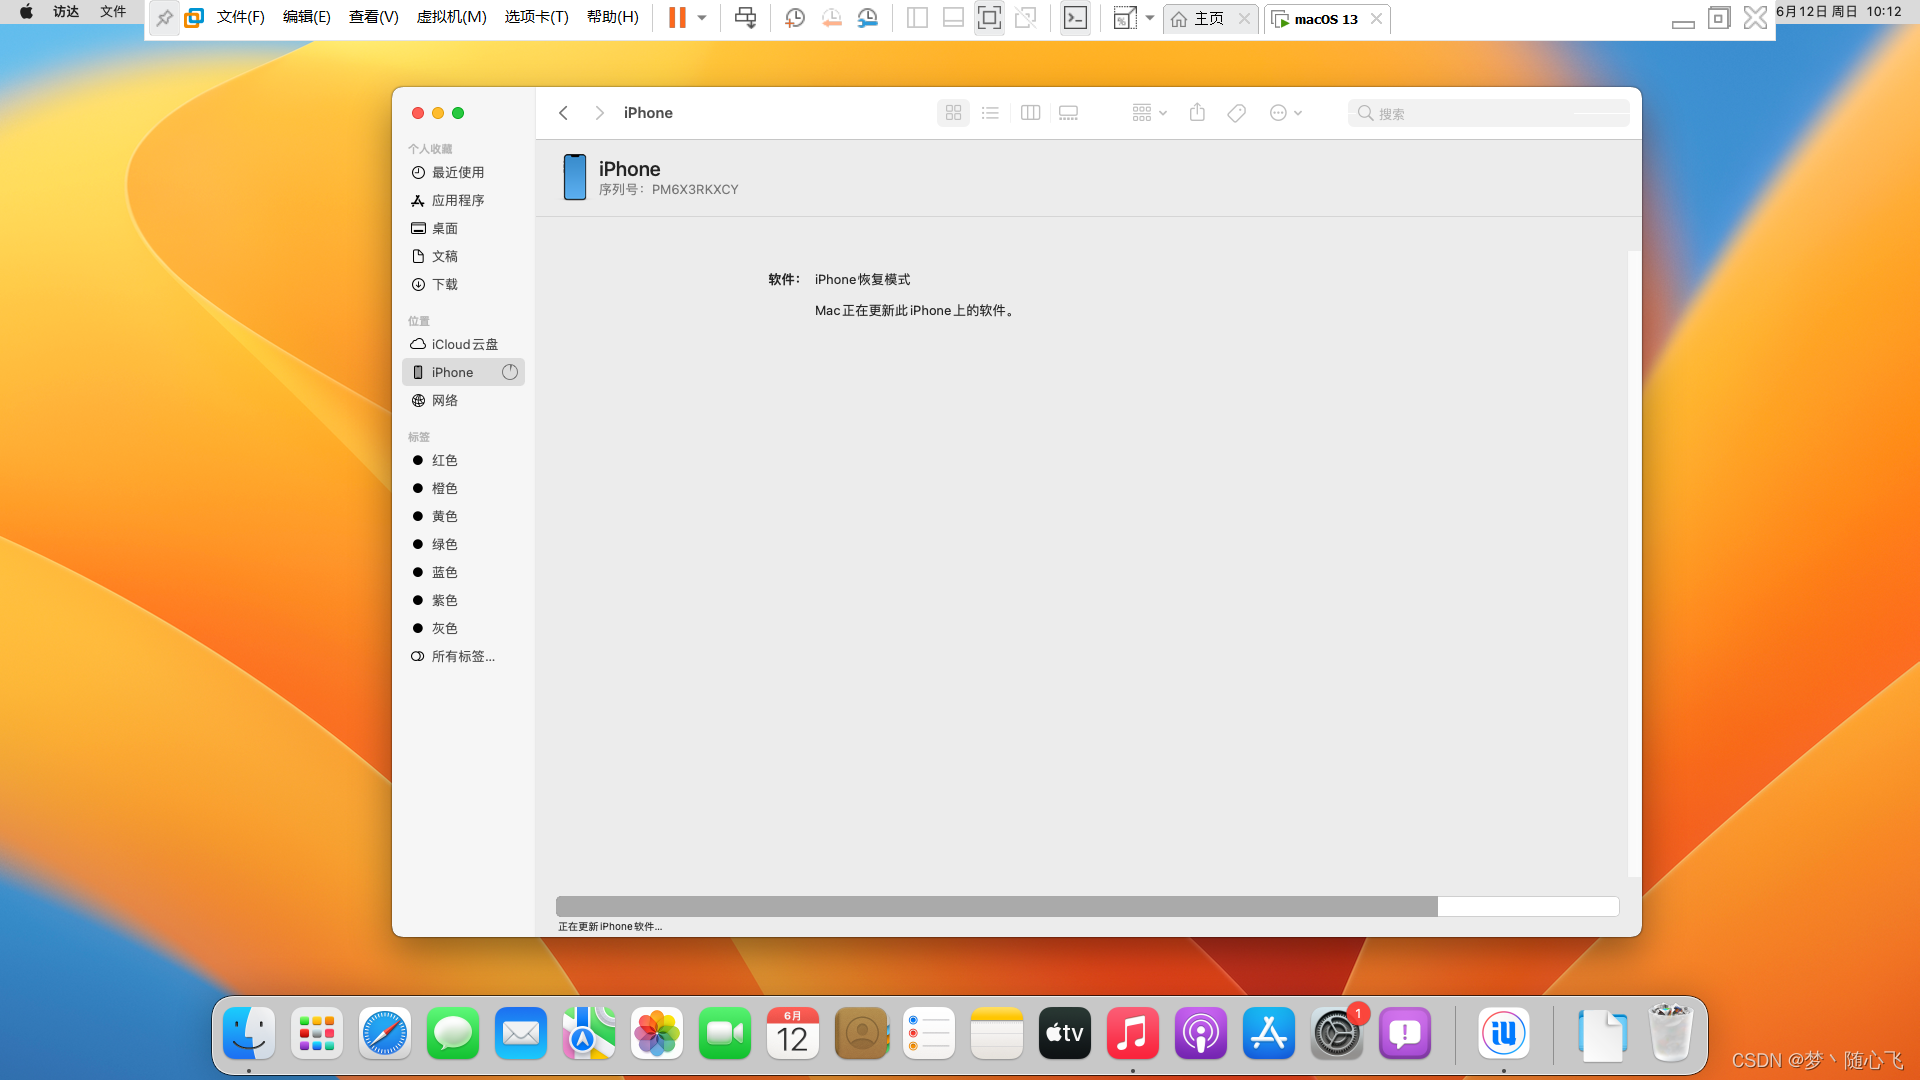This screenshot has width=1920, height=1080.
Task: Open the VMware 帮助(H) menu
Action: [x=613, y=17]
